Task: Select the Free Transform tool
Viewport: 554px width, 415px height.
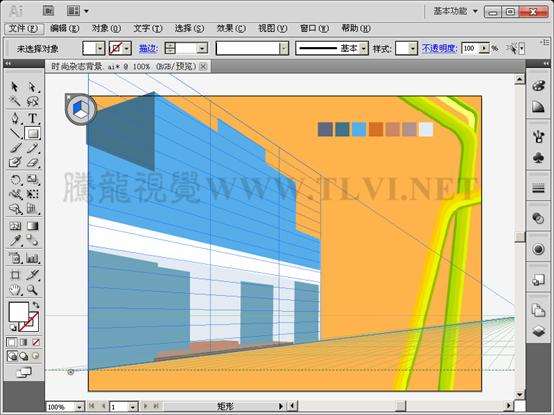Action: point(32,194)
